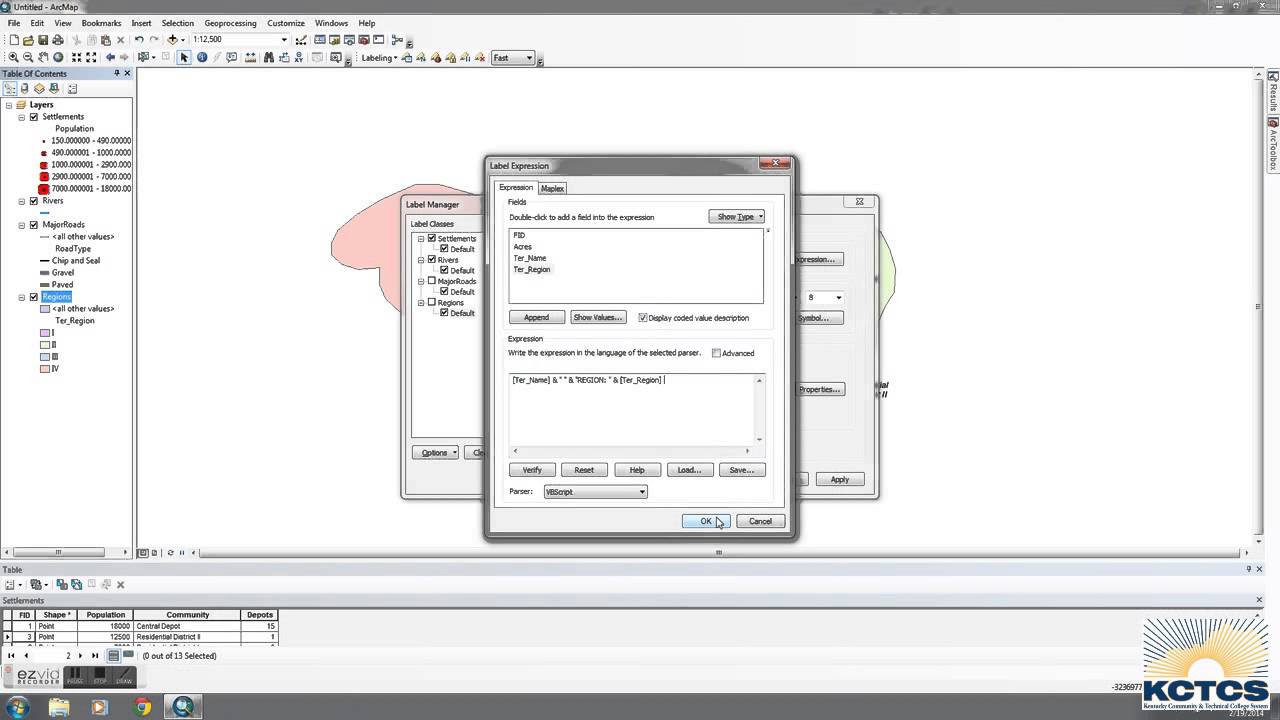Viewport: 1280px width, 720px height.
Task: Click the List By Visibility icon
Action: [39, 89]
